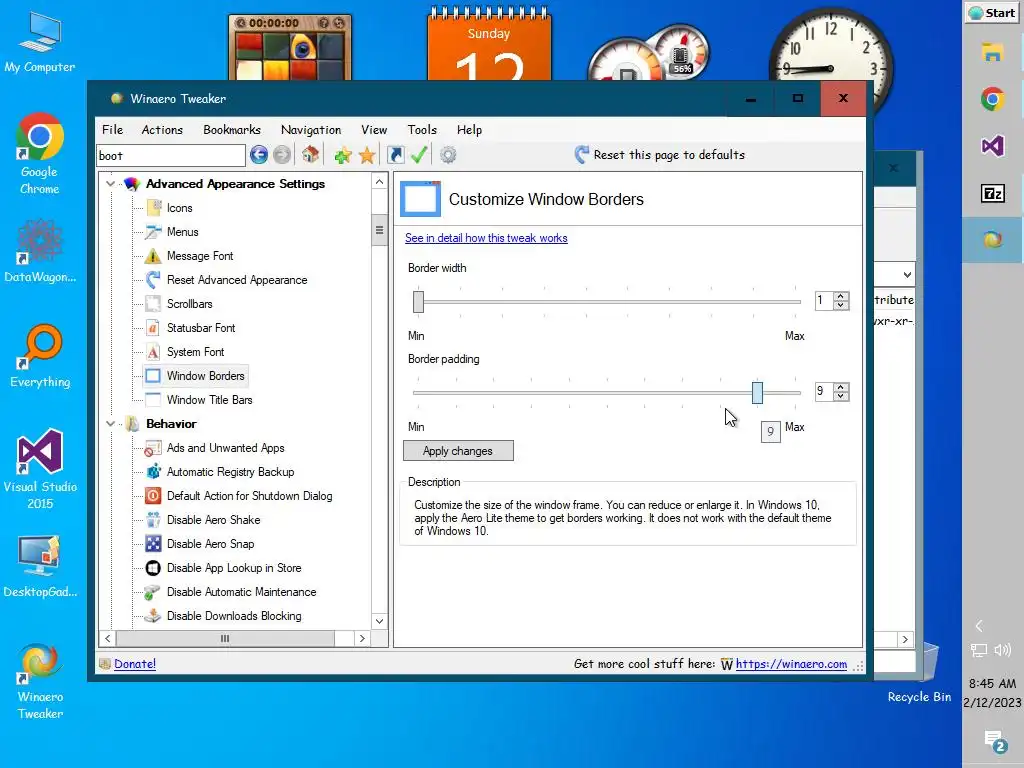Open System Font settings
The height and width of the screenshot is (768, 1024).
click(195, 352)
